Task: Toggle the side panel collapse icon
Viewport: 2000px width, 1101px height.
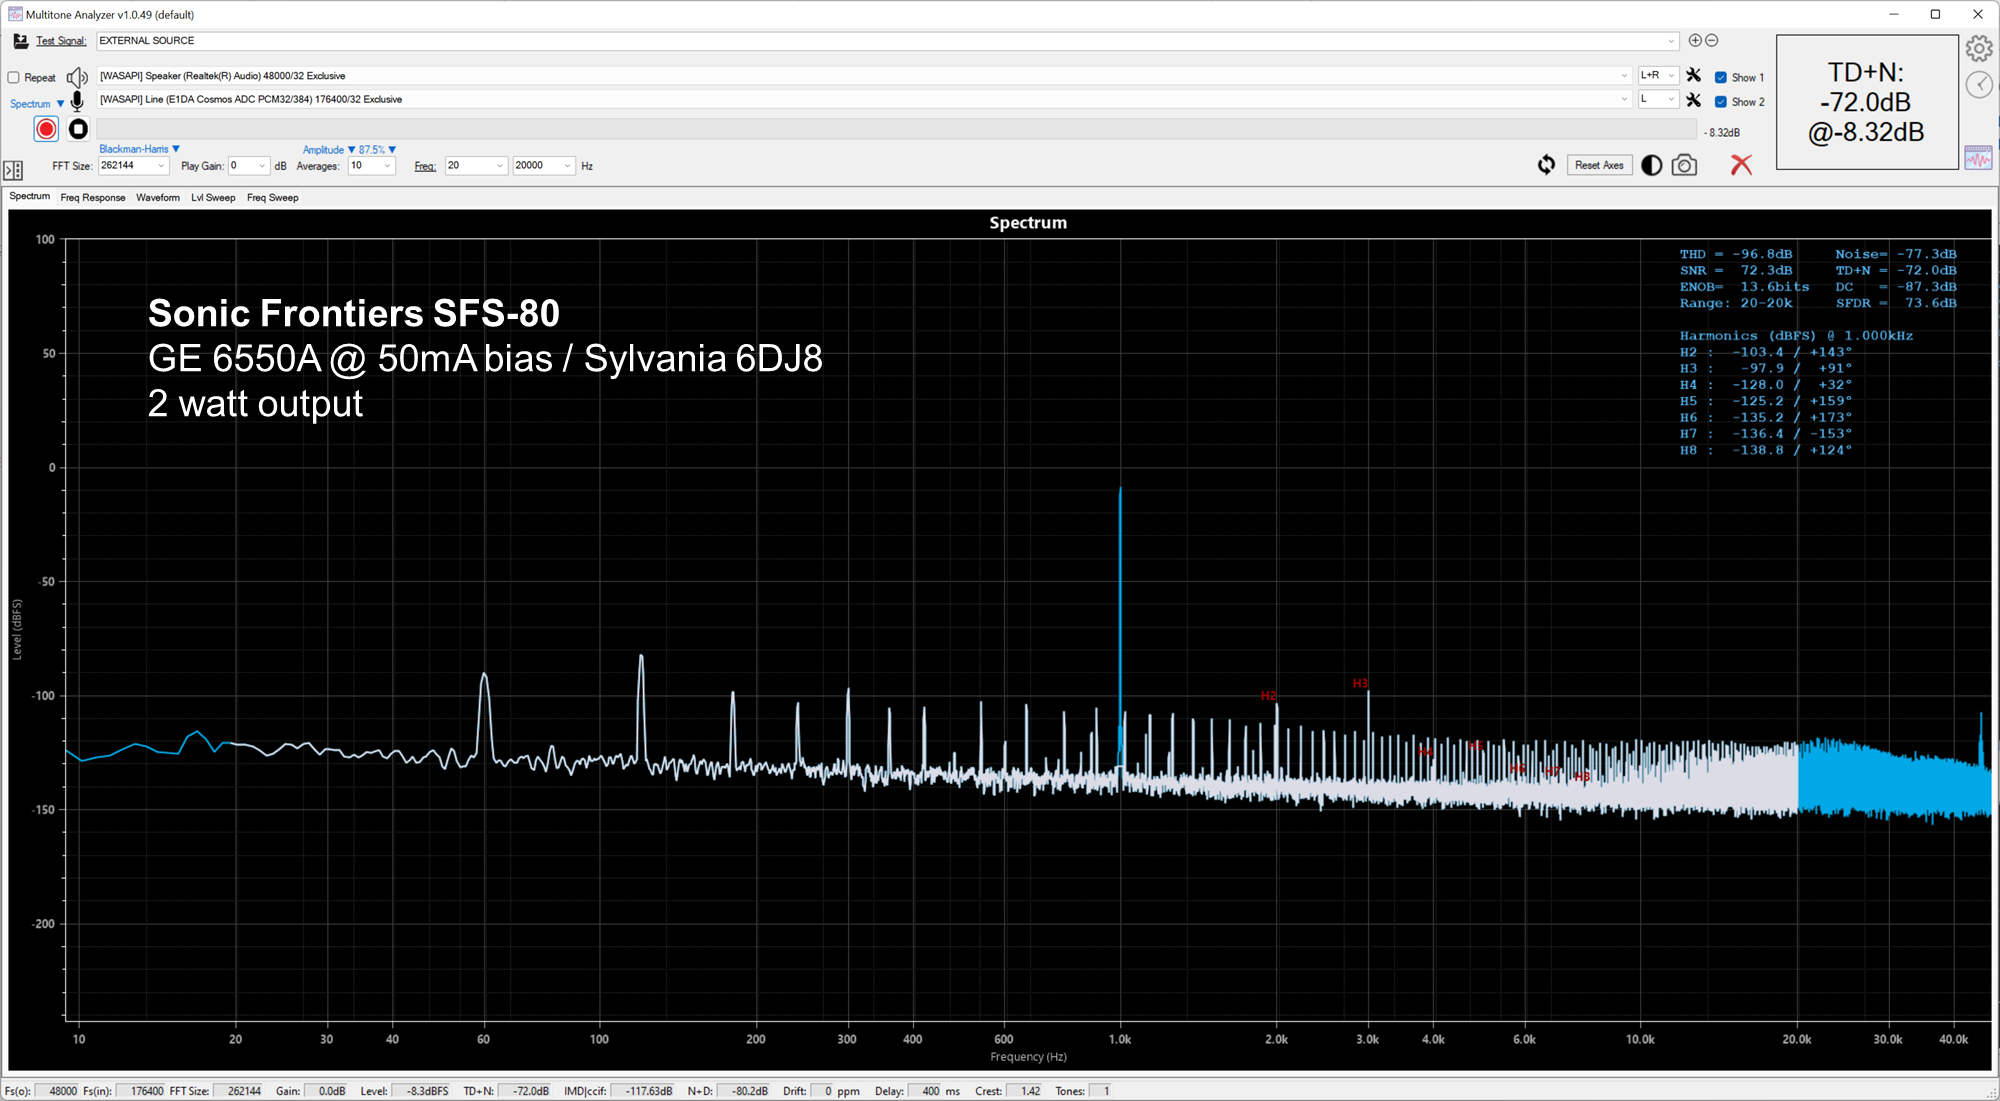Action: click(x=13, y=171)
